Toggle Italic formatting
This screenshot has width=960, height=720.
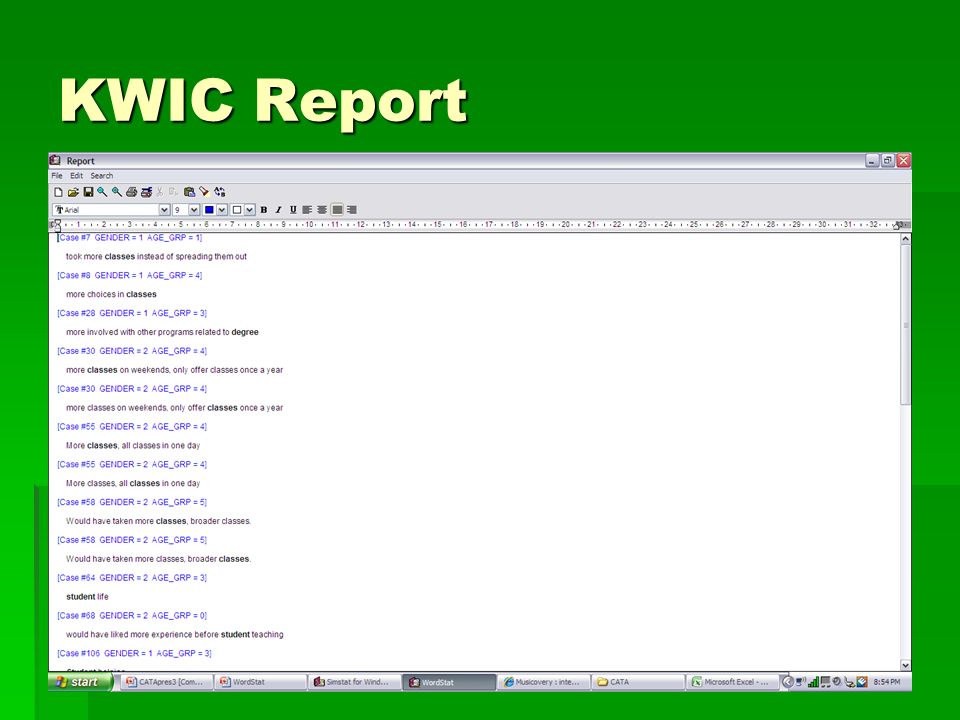pos(279,210)
